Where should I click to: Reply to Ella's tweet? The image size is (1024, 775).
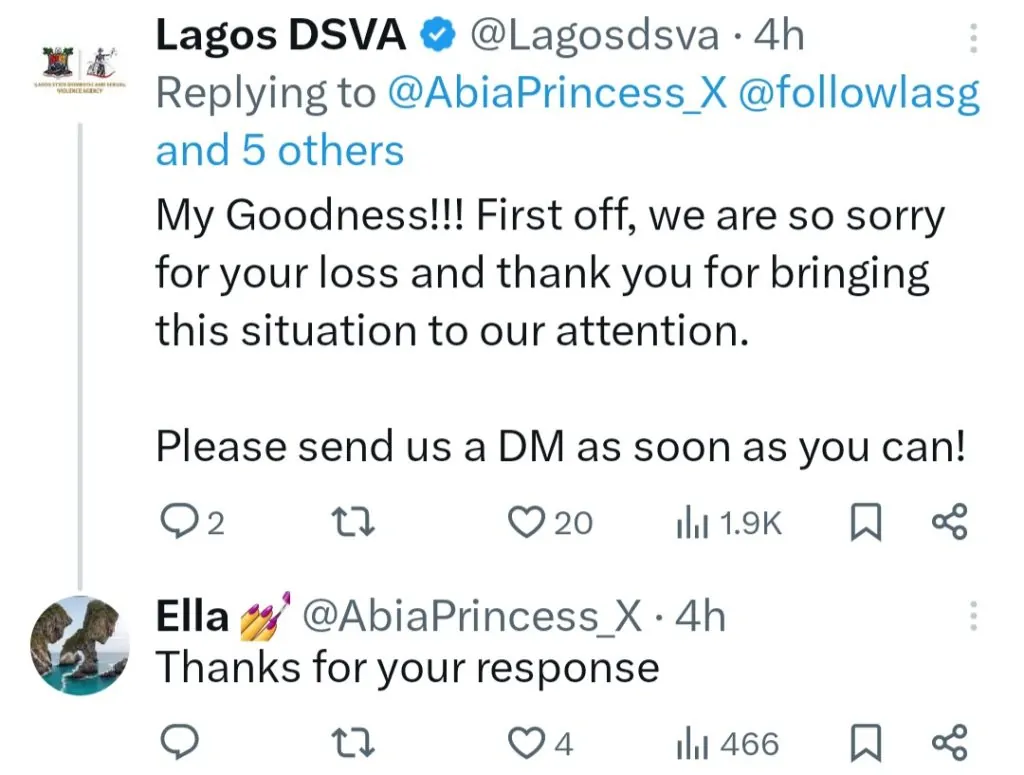point(179,743)
